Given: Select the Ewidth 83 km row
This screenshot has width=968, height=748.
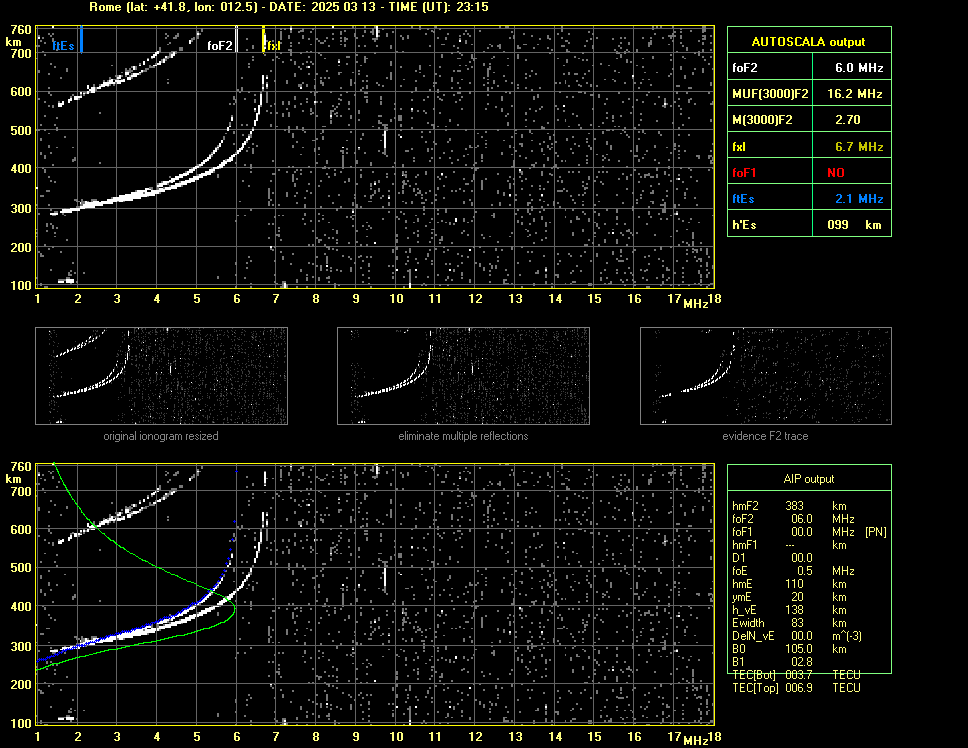Looking at the screenshot, I should tap(789, 623).
